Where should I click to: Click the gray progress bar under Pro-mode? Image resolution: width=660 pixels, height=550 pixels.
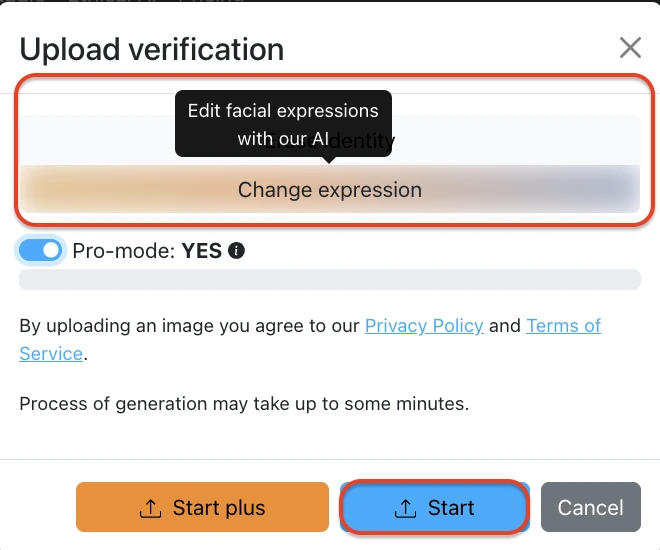click(330, 279)
